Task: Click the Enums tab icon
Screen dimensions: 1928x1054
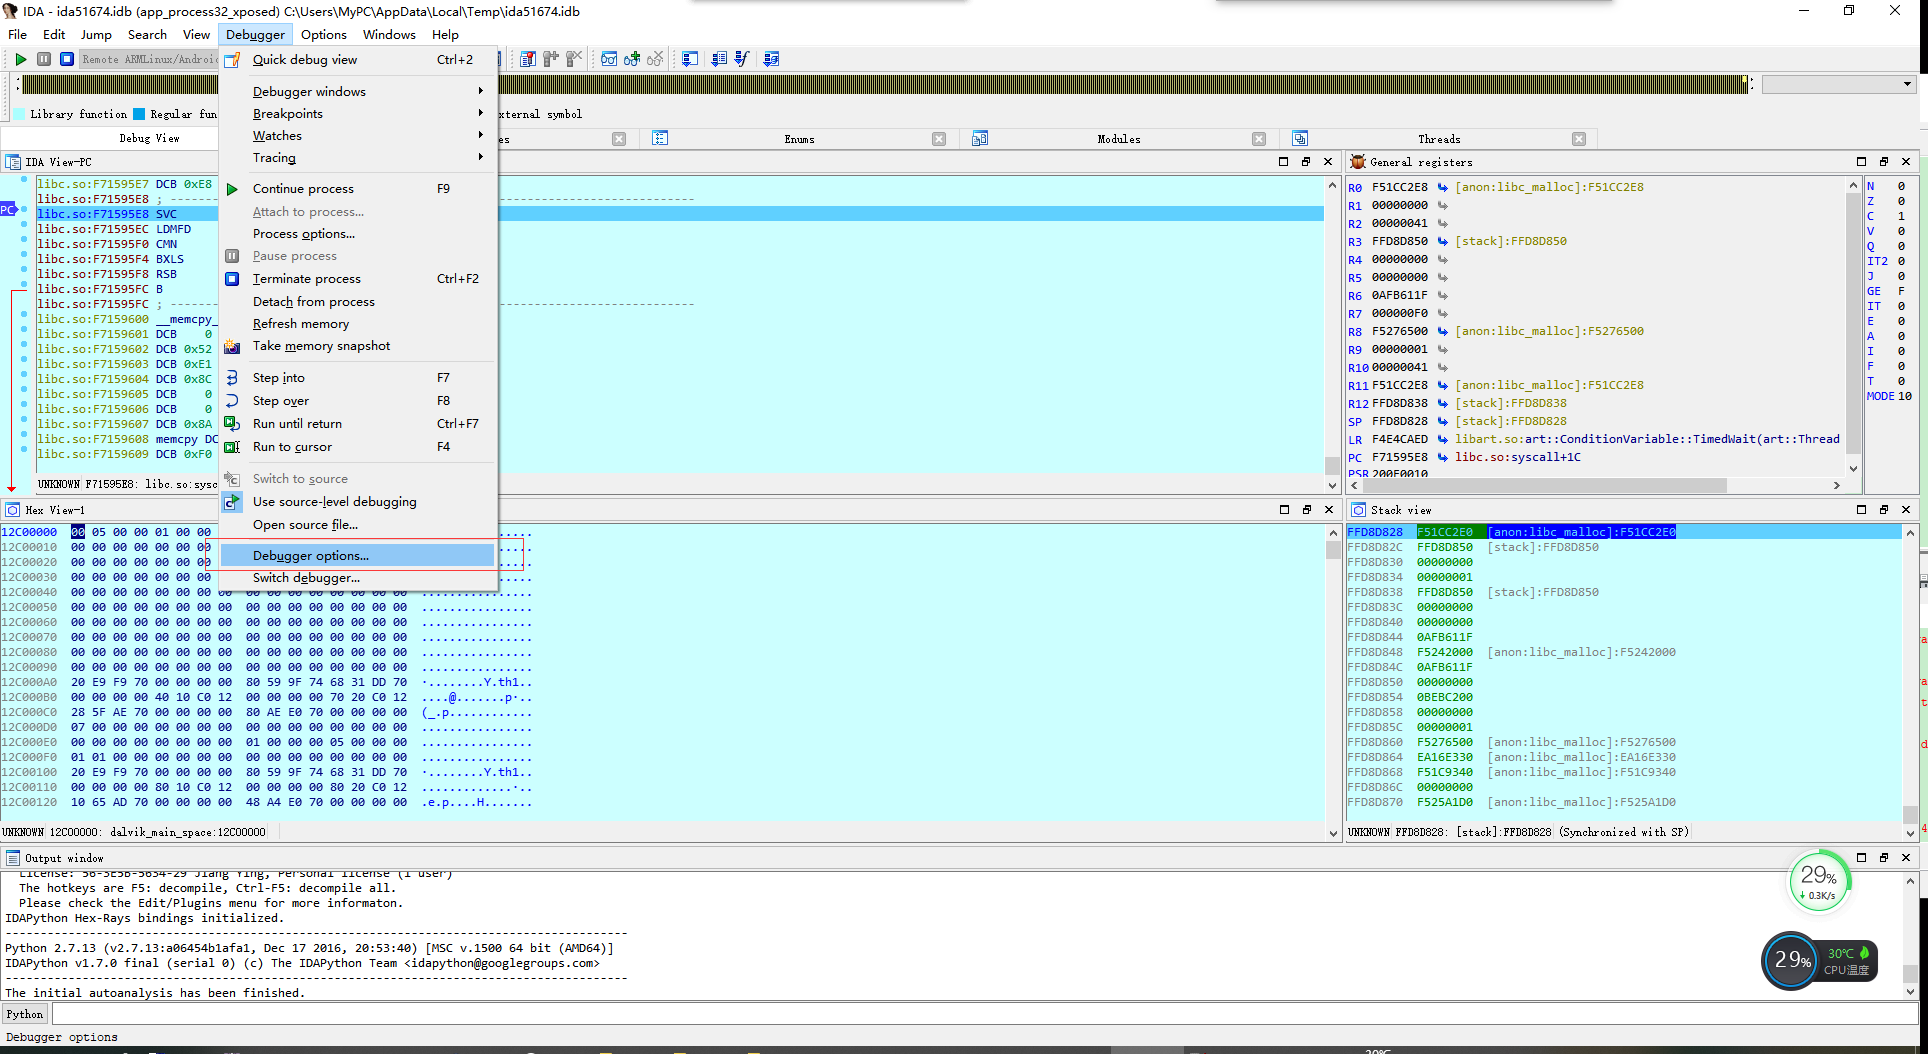Action: (x=660, y=138)
